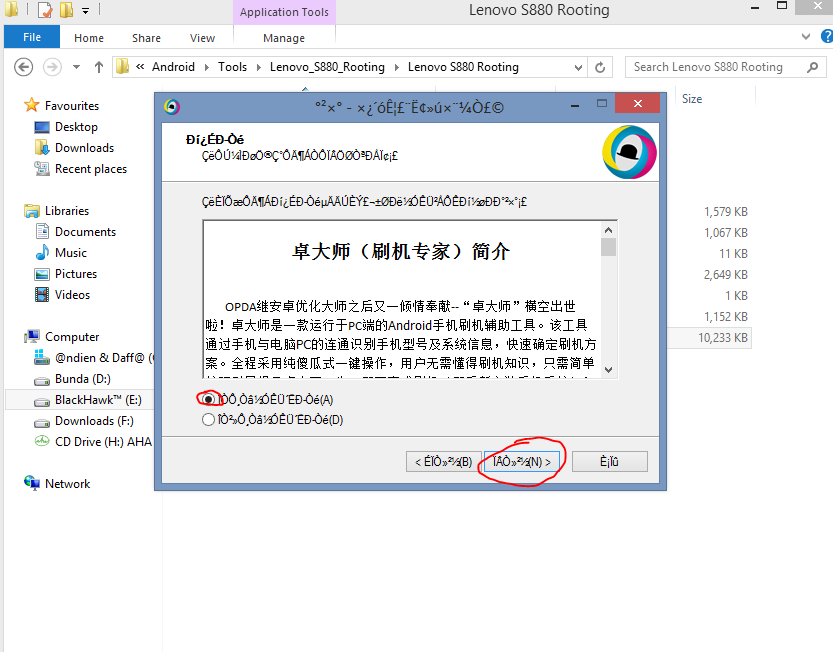Click the Lenovo_S880_Rooting breadcrumb

(x=327, y=67)
